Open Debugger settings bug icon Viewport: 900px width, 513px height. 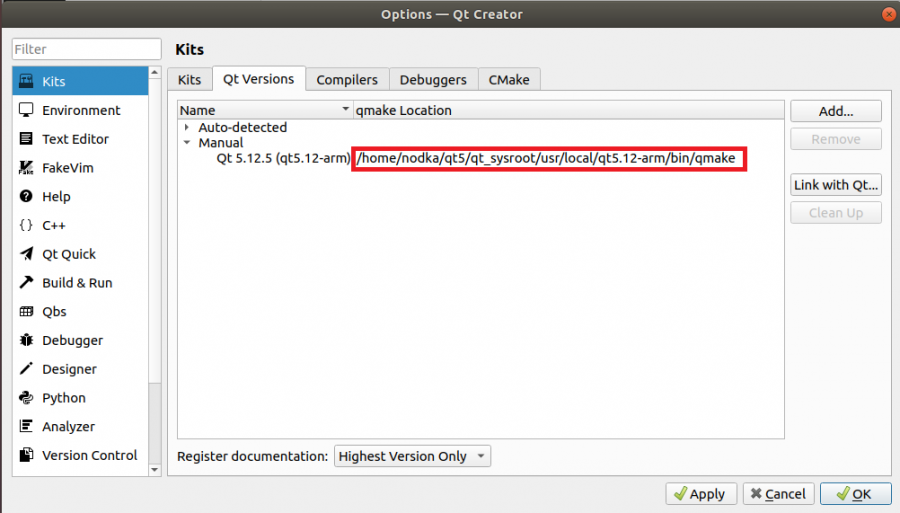coord(26,340)
